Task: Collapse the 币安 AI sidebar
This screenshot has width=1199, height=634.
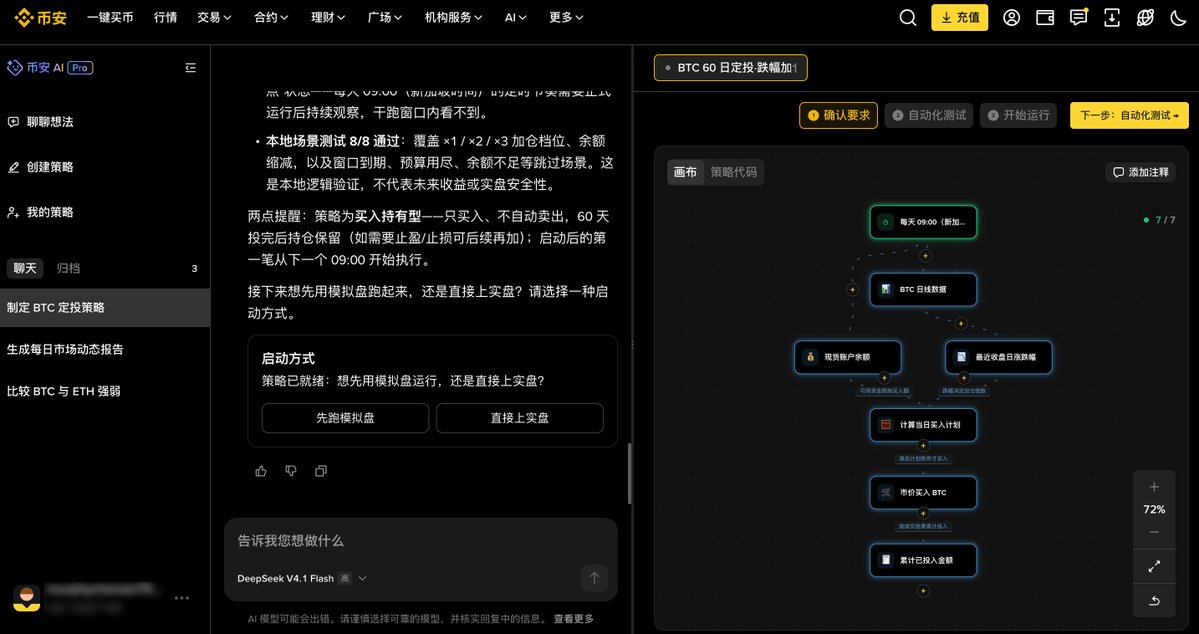Action: pos(190,68)
